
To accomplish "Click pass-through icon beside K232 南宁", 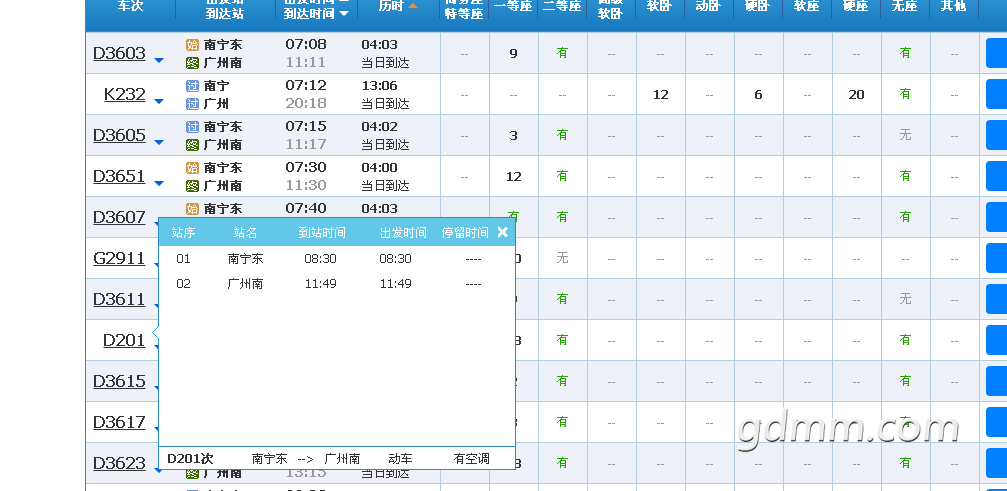I will click(192, 85).
